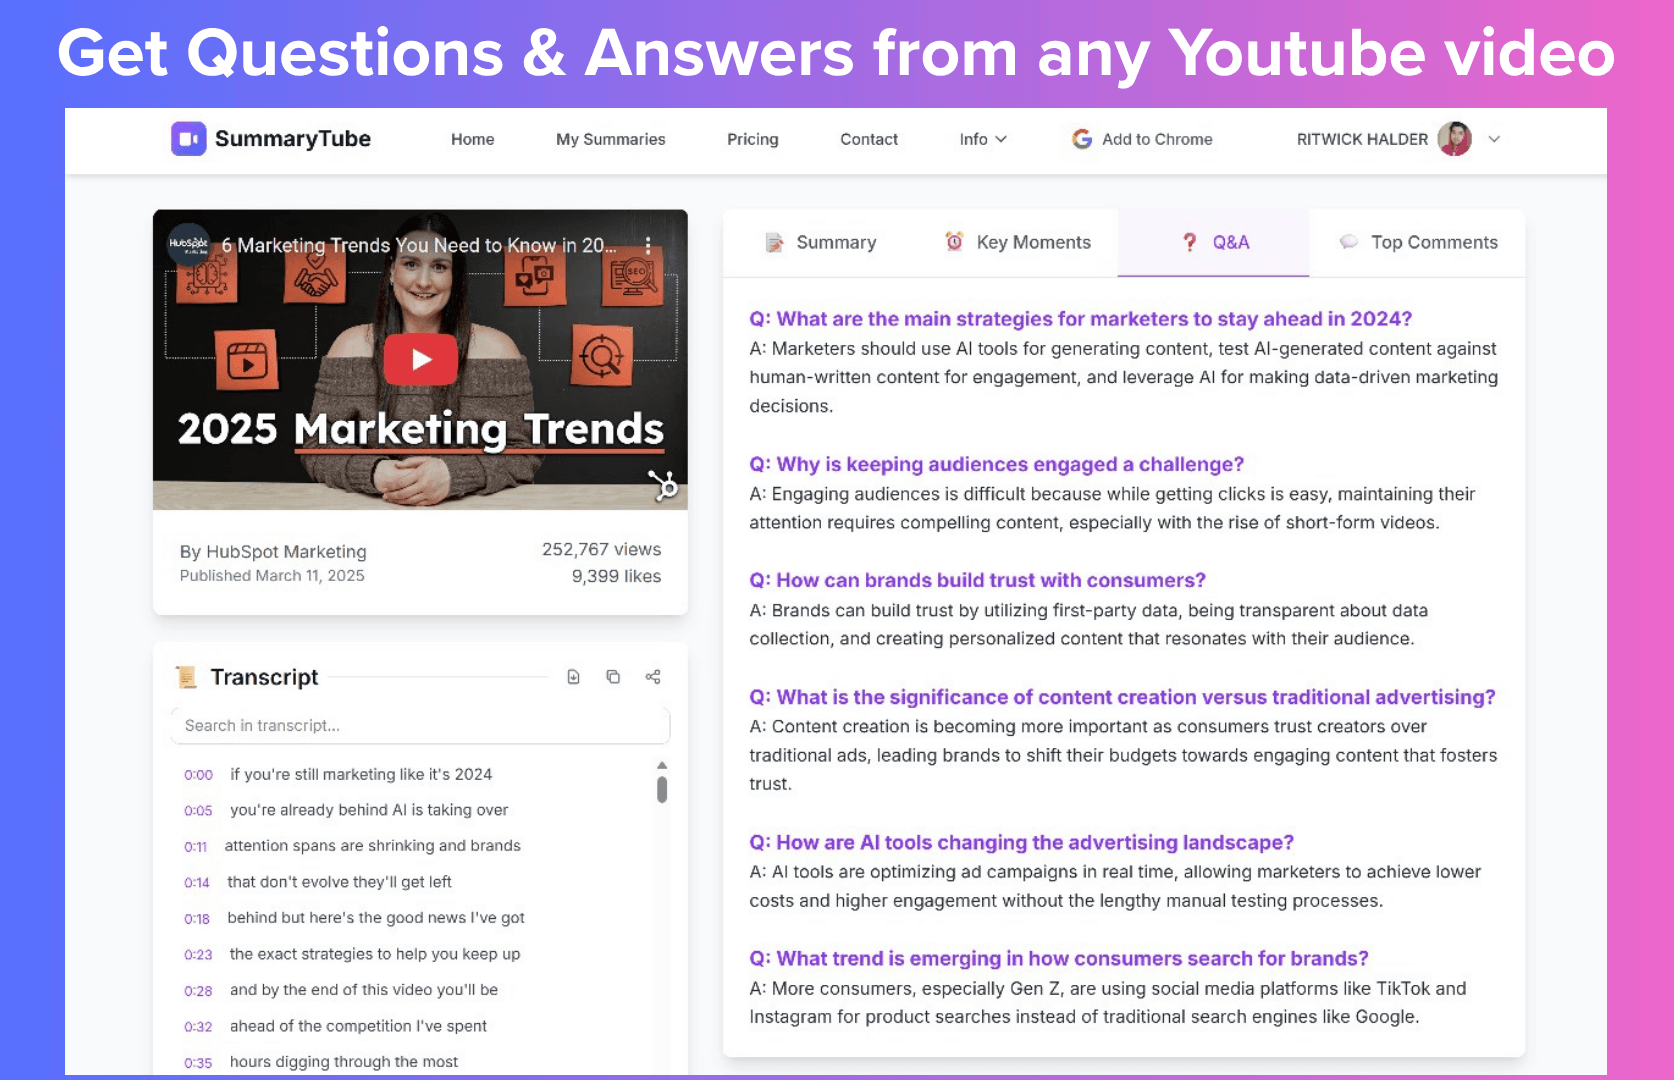Switch to the Summary tab
Screen dimensions: 1674x1080
pos(820,242)
